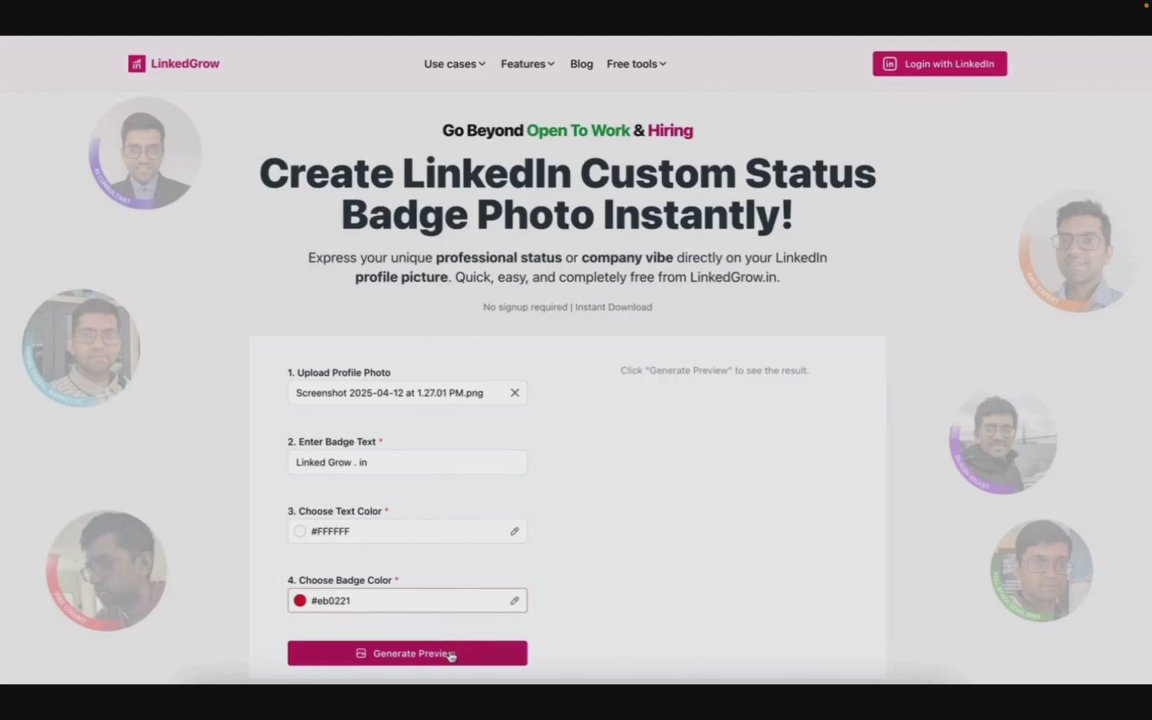Open the red badge color swatch

(x=300, y=600)
